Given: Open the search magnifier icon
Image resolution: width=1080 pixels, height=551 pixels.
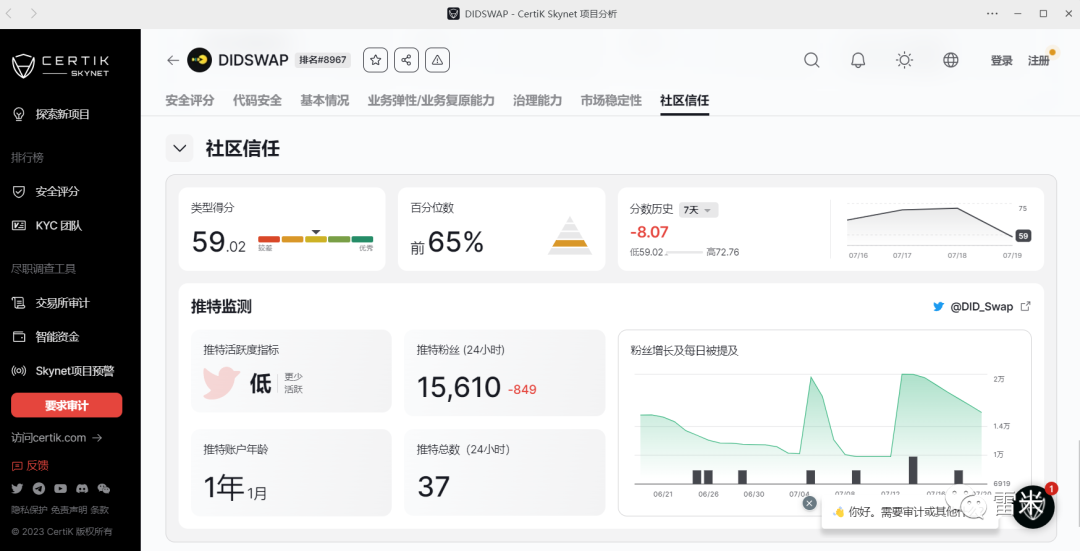Looking at the screenshot, I should coord(812,60).
